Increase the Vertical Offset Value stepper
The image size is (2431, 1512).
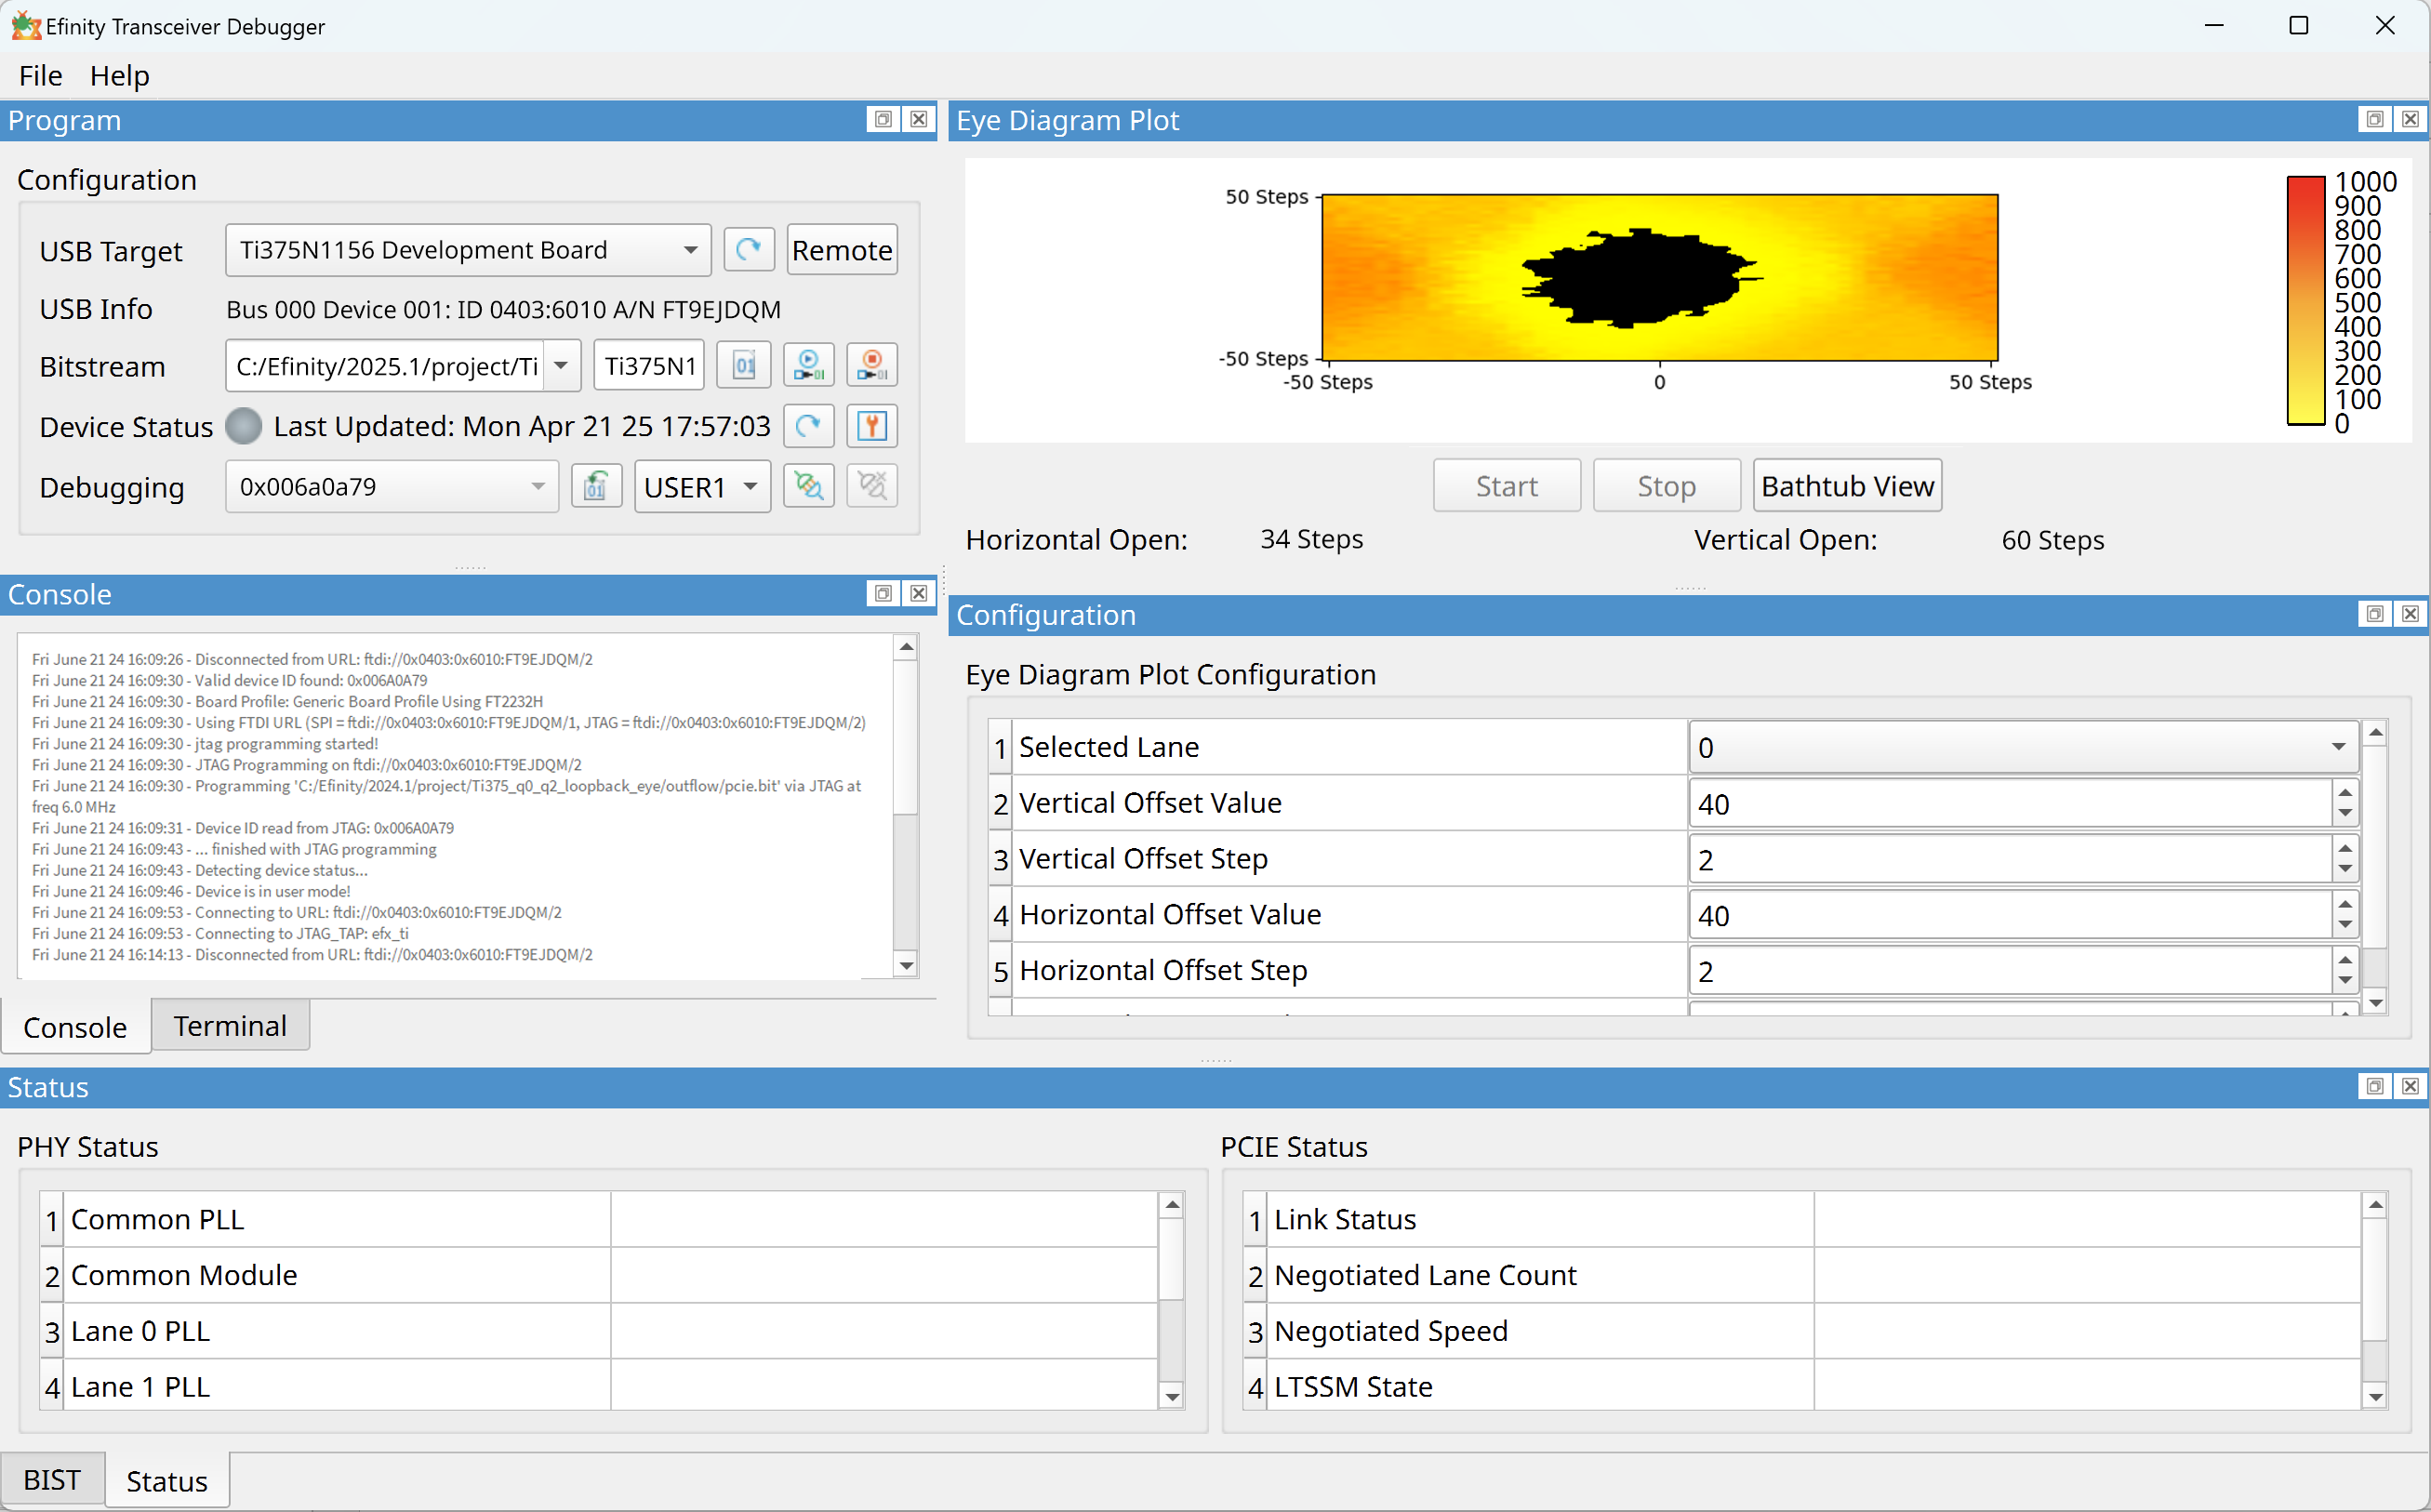2345,794
